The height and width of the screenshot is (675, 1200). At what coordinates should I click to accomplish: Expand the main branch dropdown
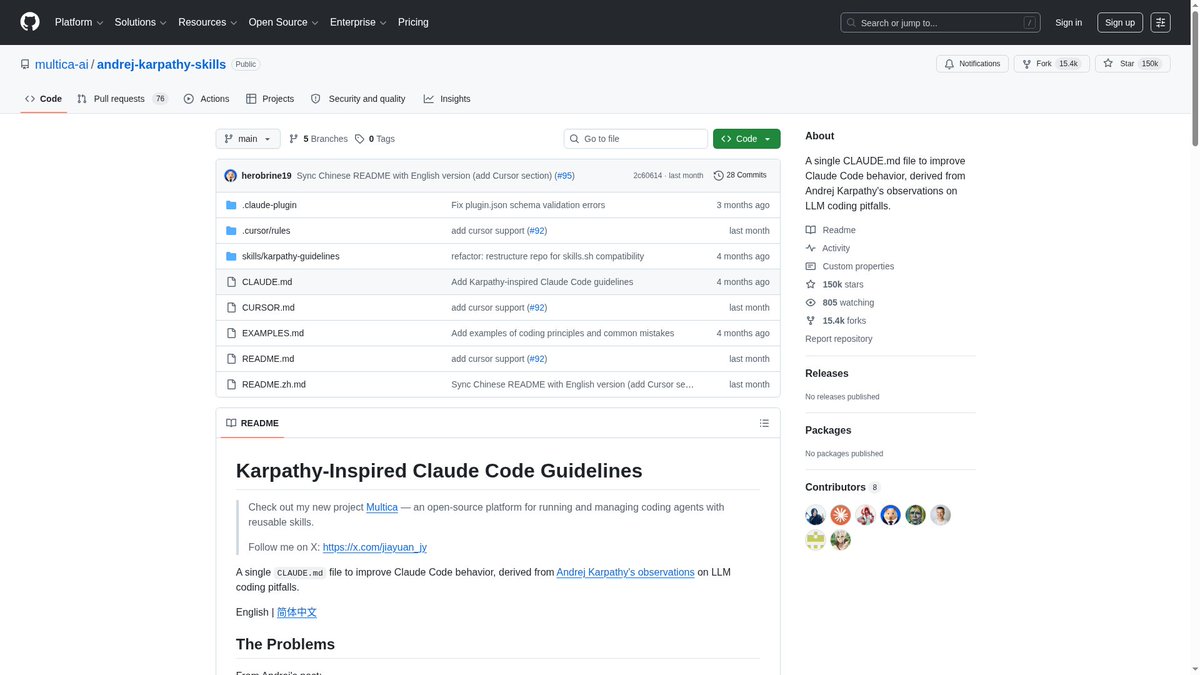point(248,139)
